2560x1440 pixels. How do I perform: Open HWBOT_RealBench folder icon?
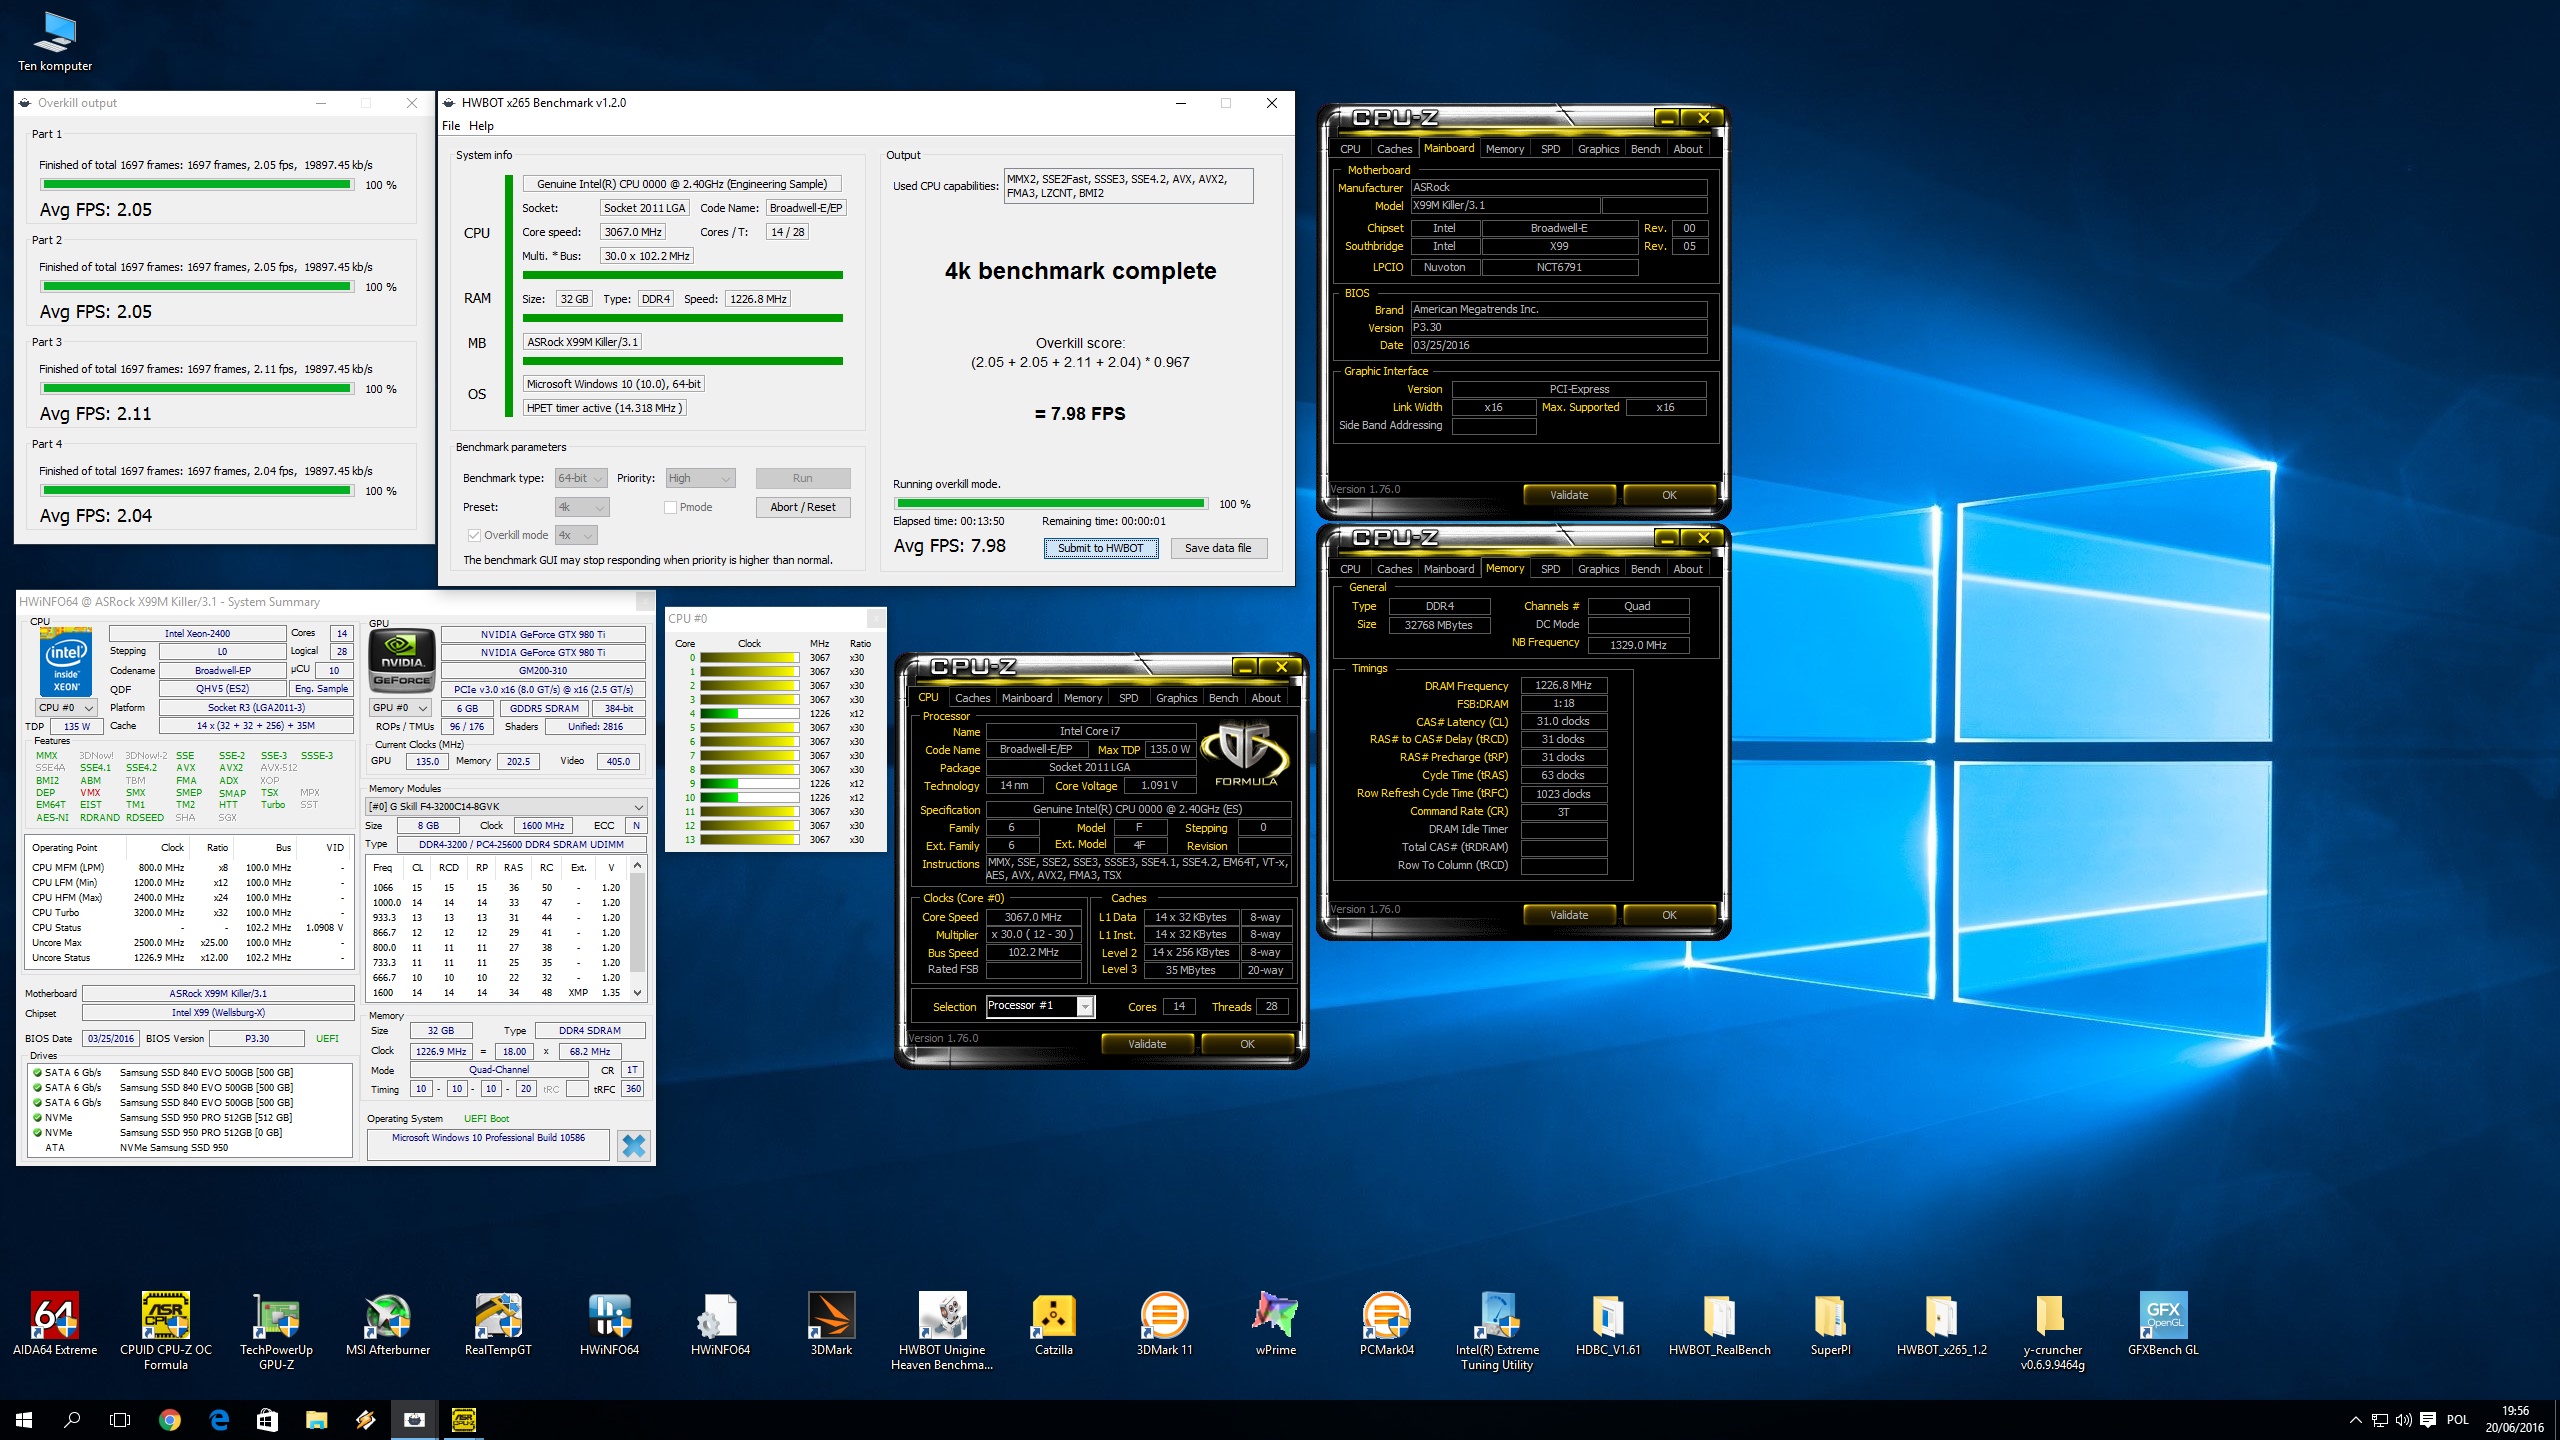[1719, 1325]
